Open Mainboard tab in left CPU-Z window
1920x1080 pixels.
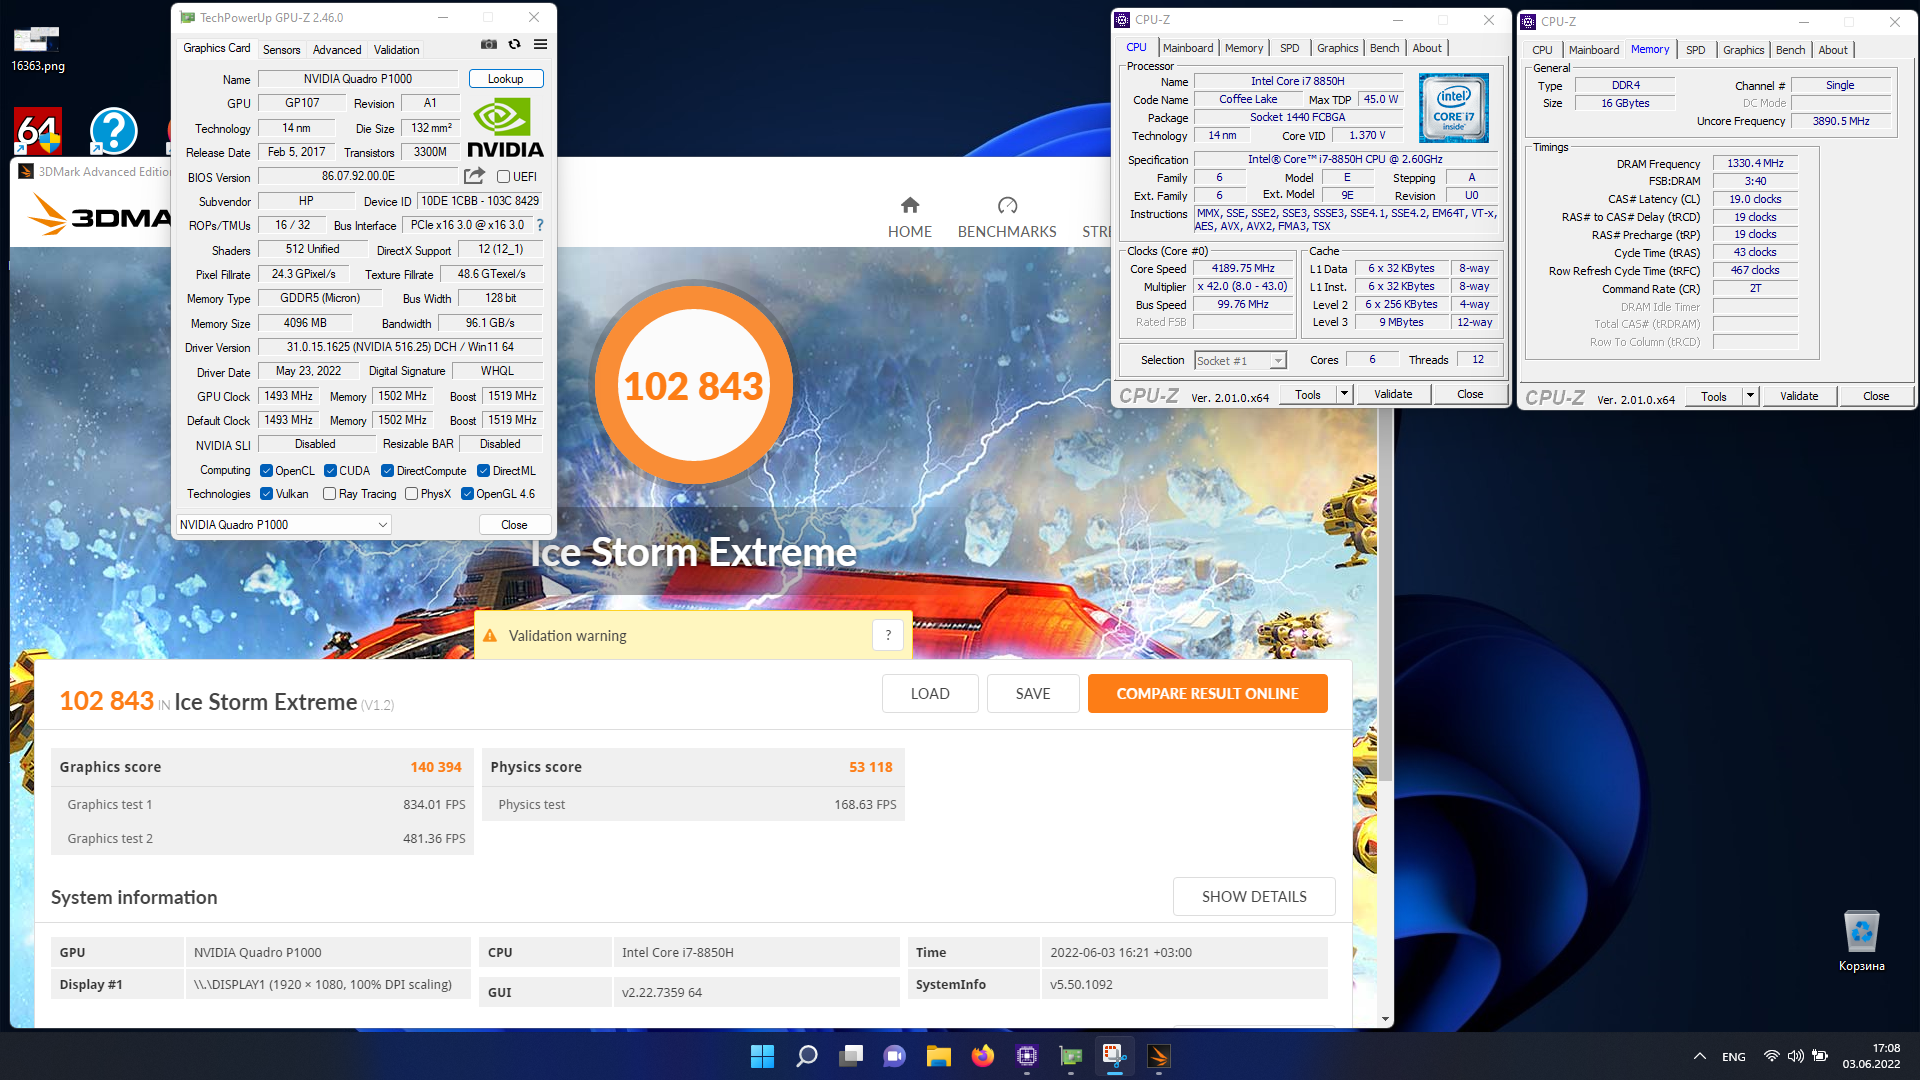tap(1188, 48)
